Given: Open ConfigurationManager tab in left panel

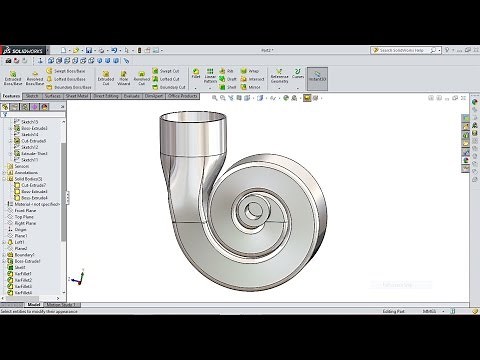Looking at the screenshot, I should (x=25, y=107).
